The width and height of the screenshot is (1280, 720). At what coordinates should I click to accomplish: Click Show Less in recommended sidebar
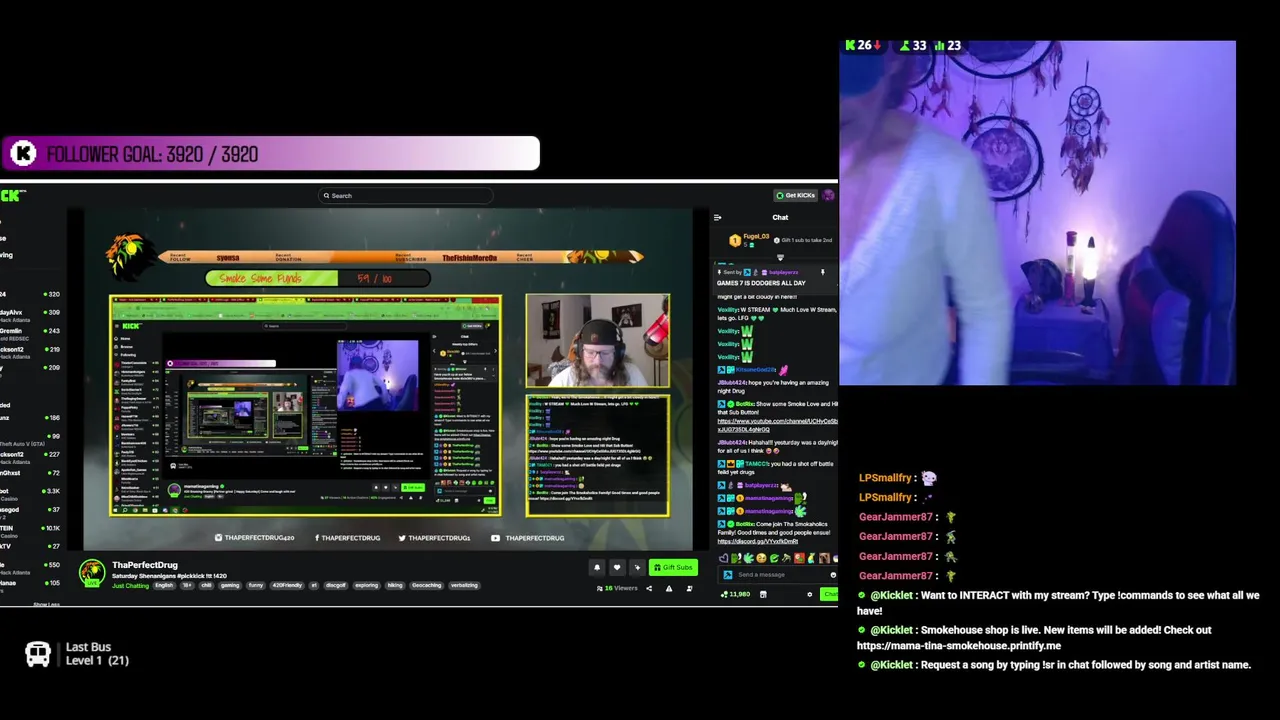click(x=46, y=604)
